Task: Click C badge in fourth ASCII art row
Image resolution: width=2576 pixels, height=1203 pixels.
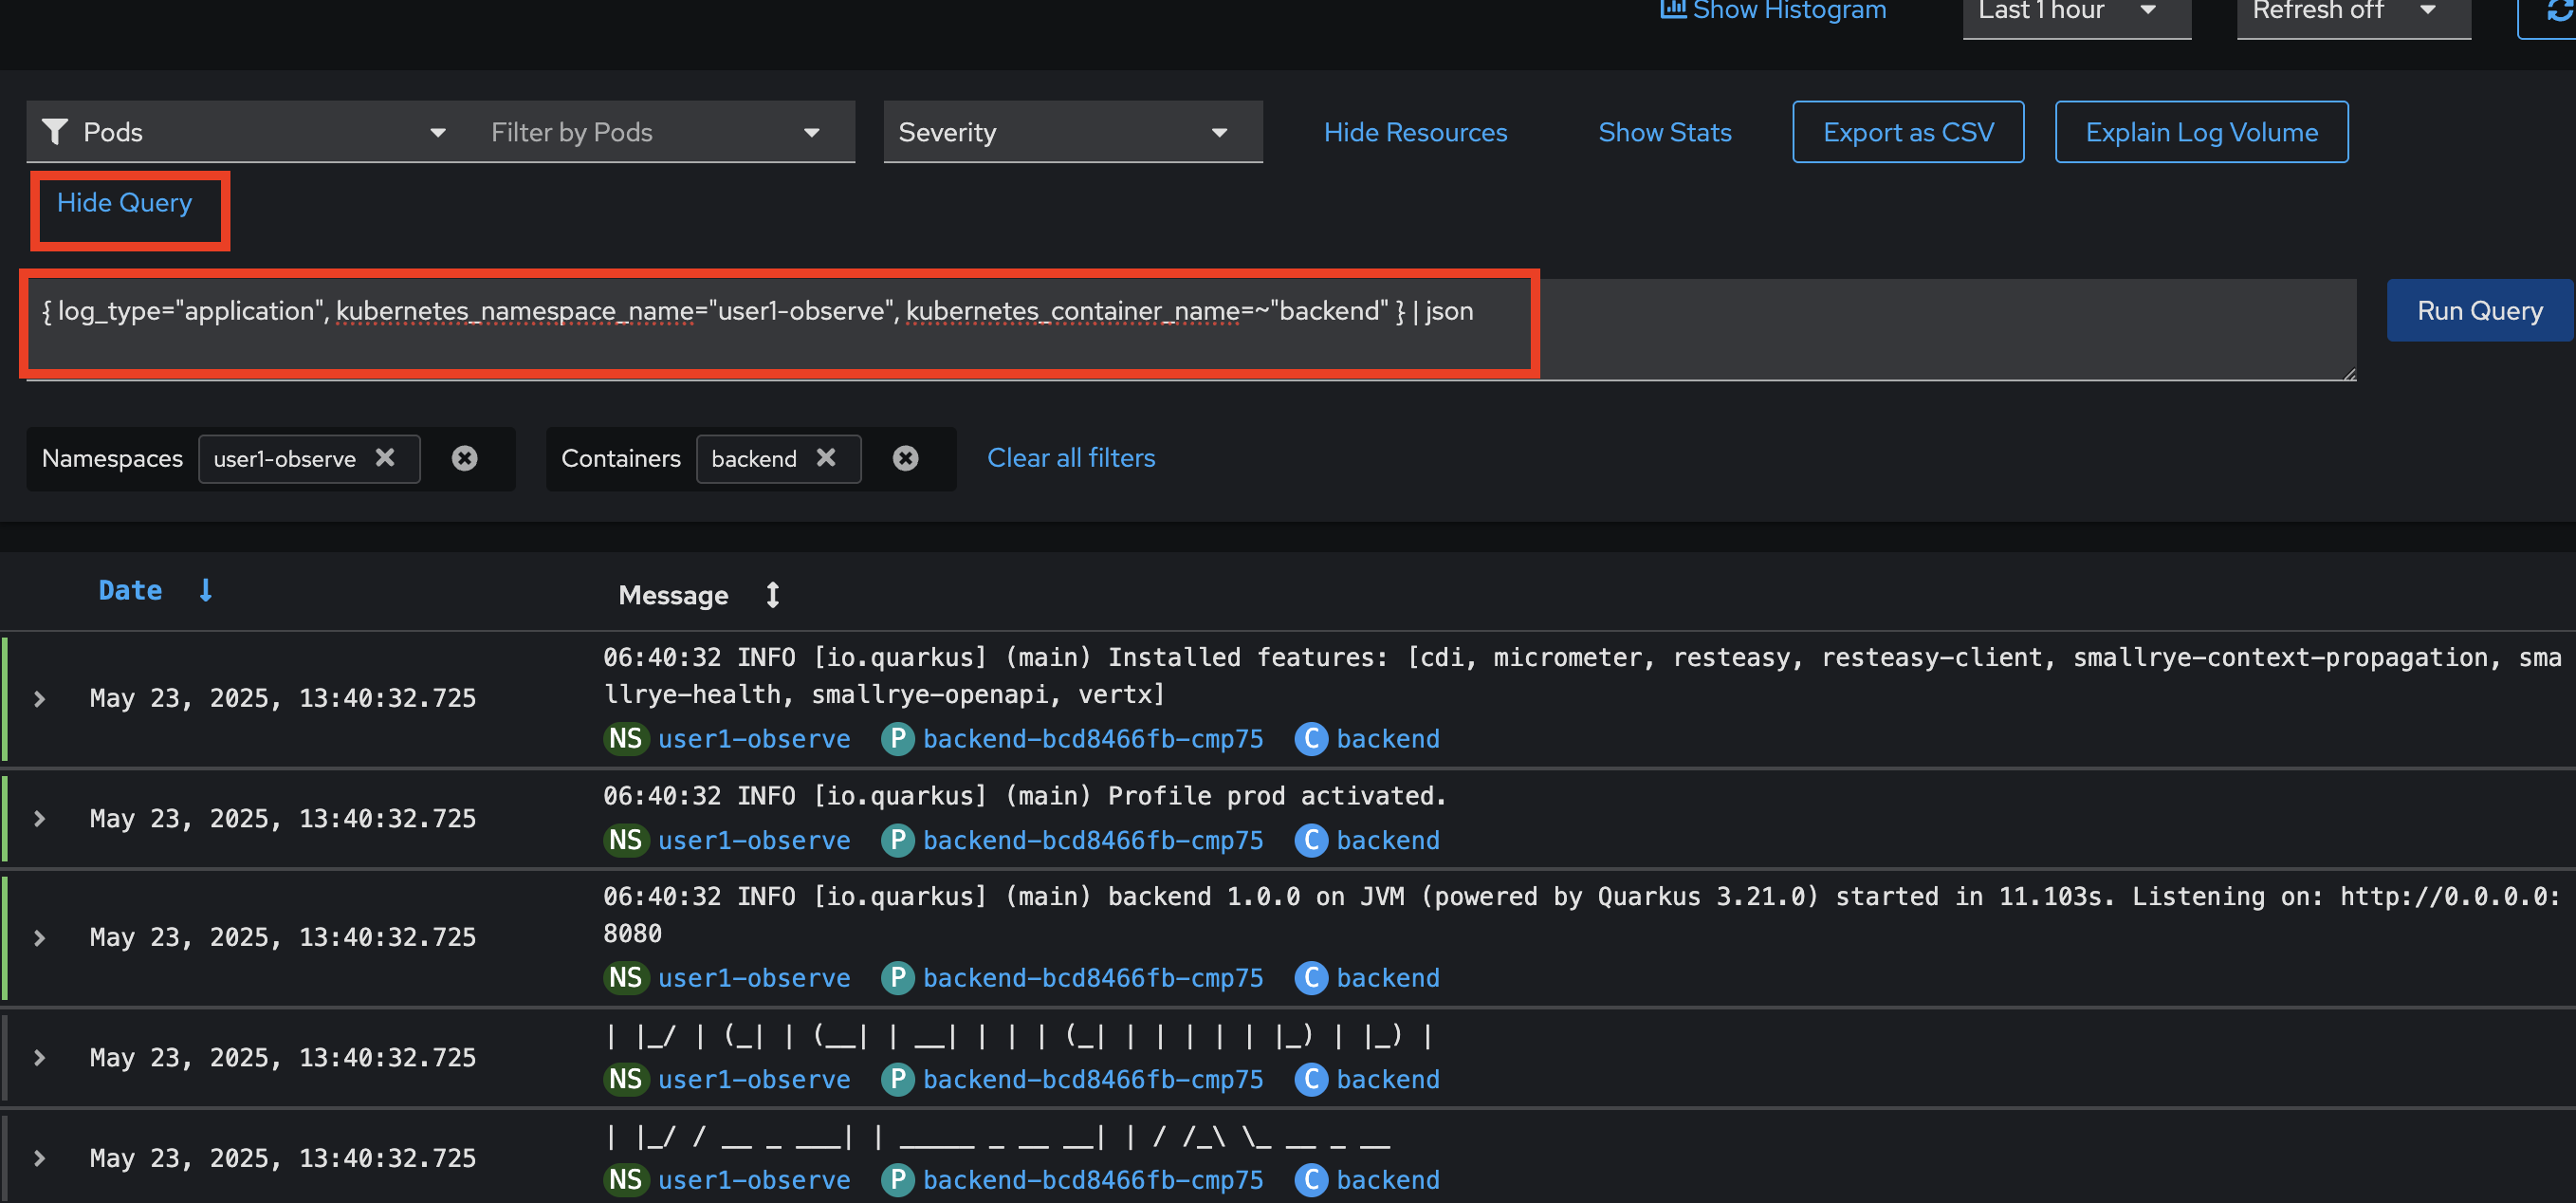Action: [1311, 1079]
